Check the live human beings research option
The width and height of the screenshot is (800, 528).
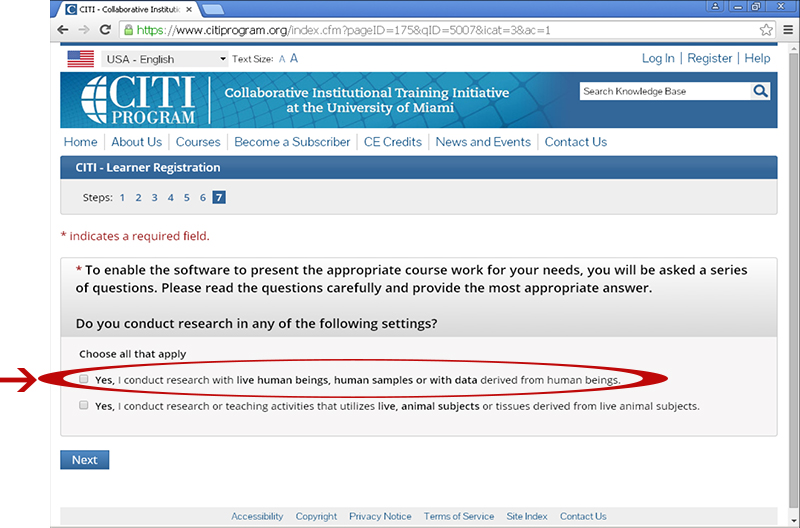[84, 379]
